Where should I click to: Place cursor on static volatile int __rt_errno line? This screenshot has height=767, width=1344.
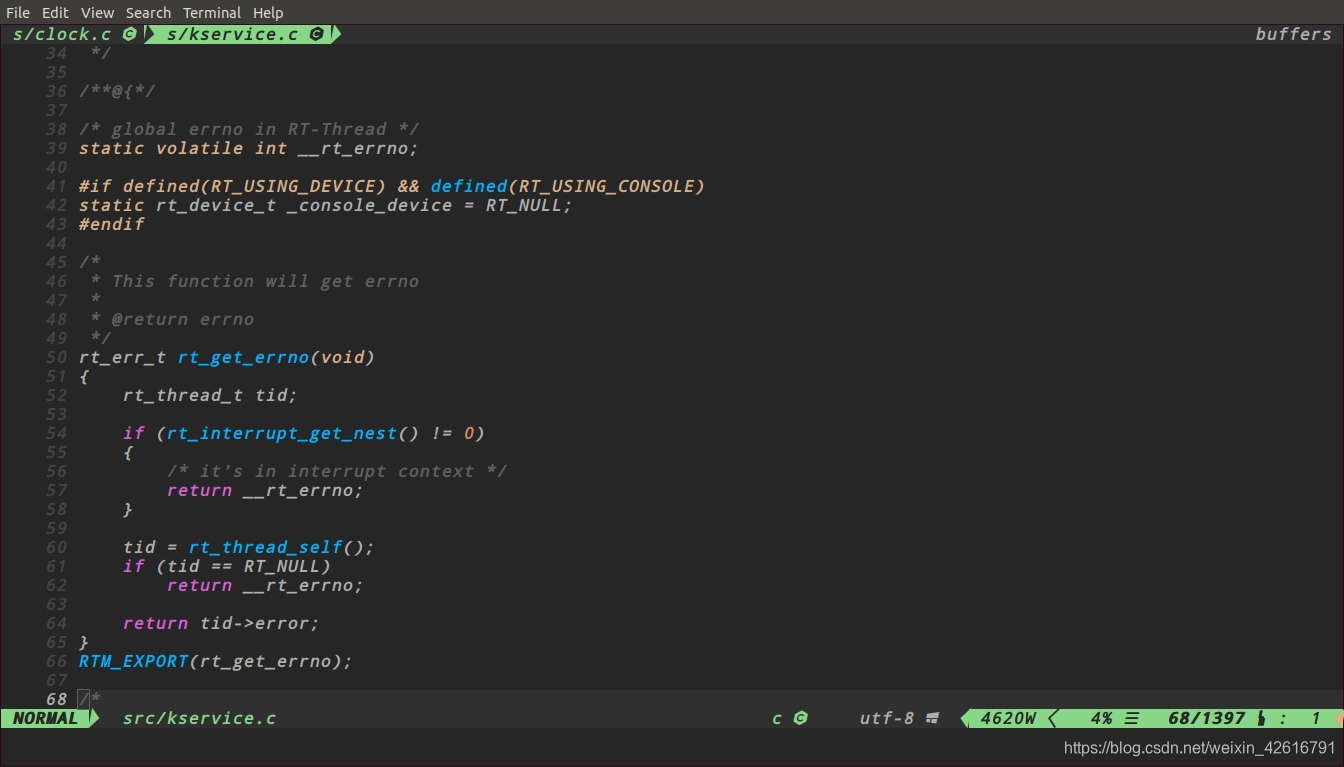click(x=248, y=148)
